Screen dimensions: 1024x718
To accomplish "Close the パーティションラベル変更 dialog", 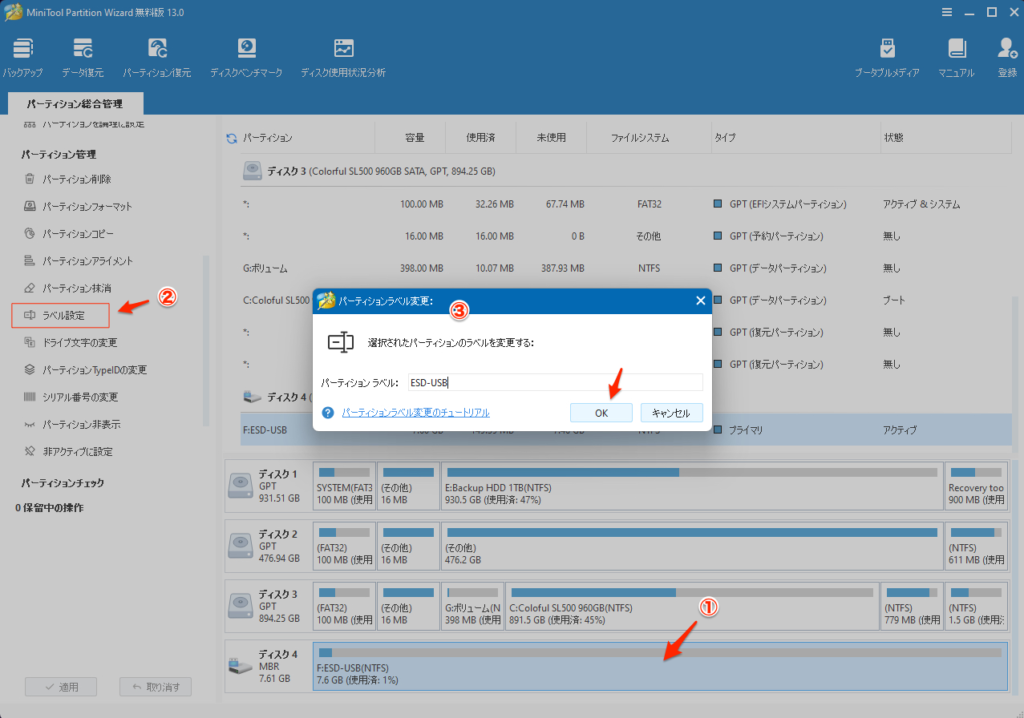I will (x=699, y=300).
